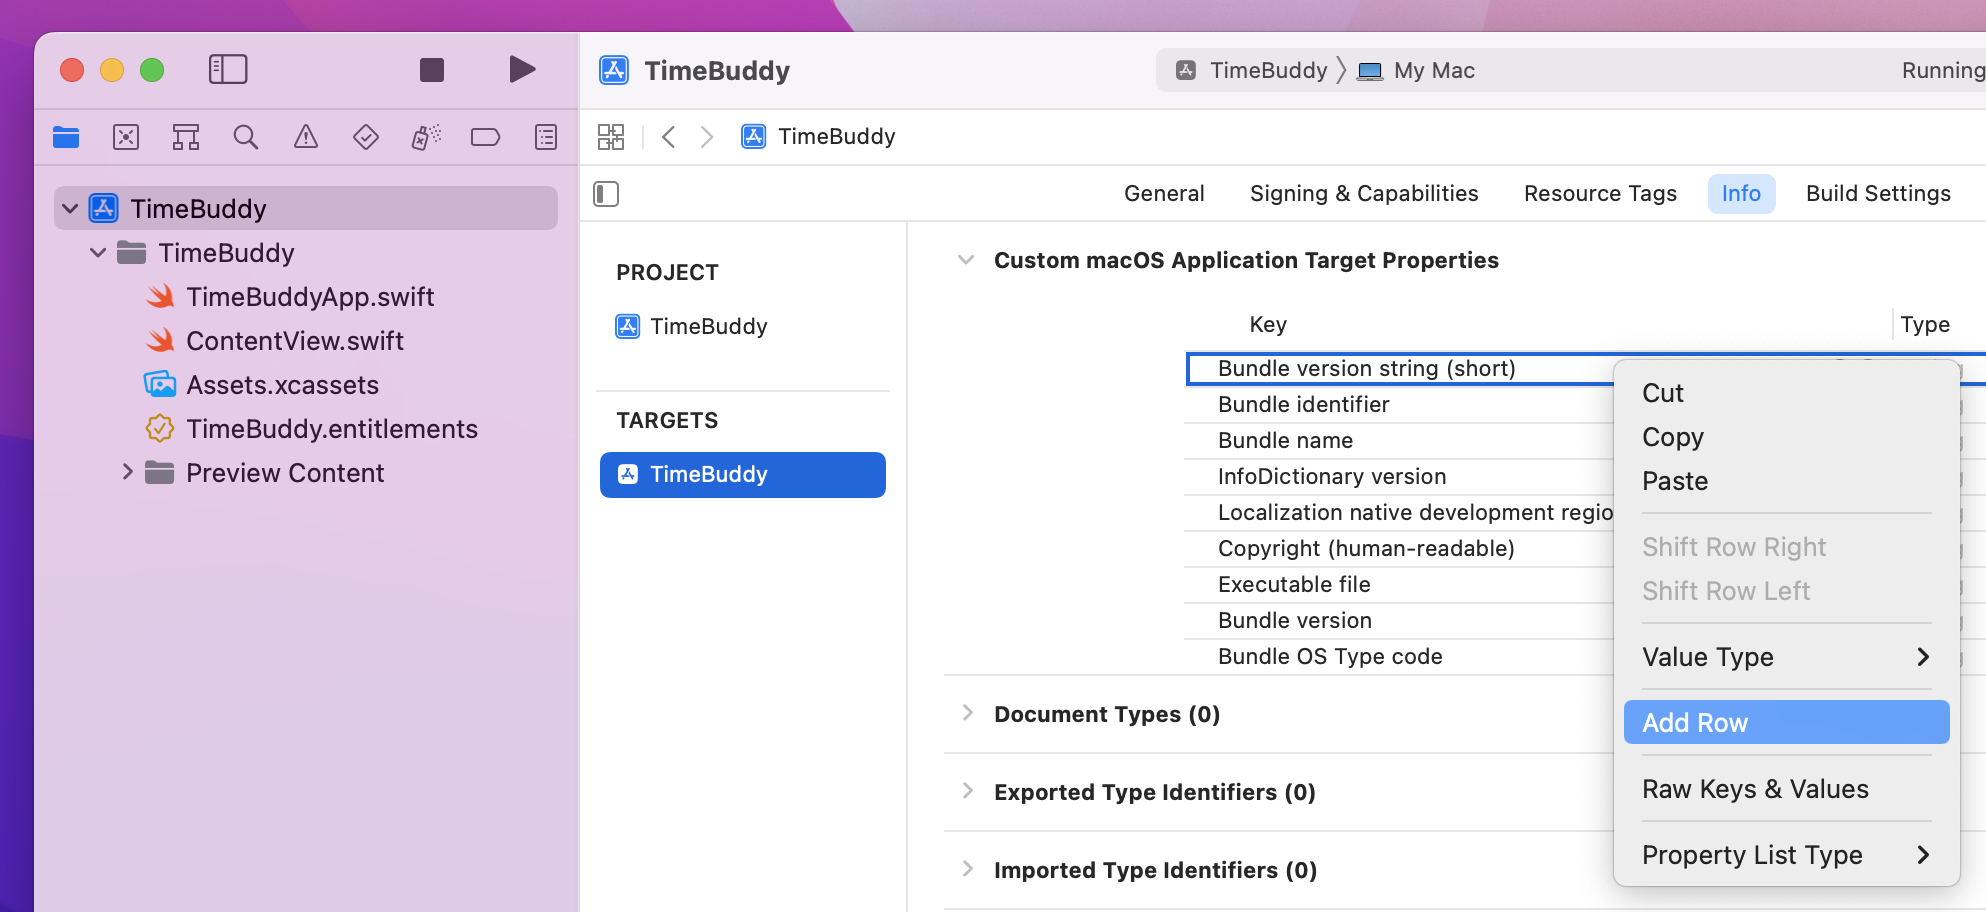This screenshot has height=912, width=1986.
Task: Choose Add Row from the context menu
Action: point(1785,722)
